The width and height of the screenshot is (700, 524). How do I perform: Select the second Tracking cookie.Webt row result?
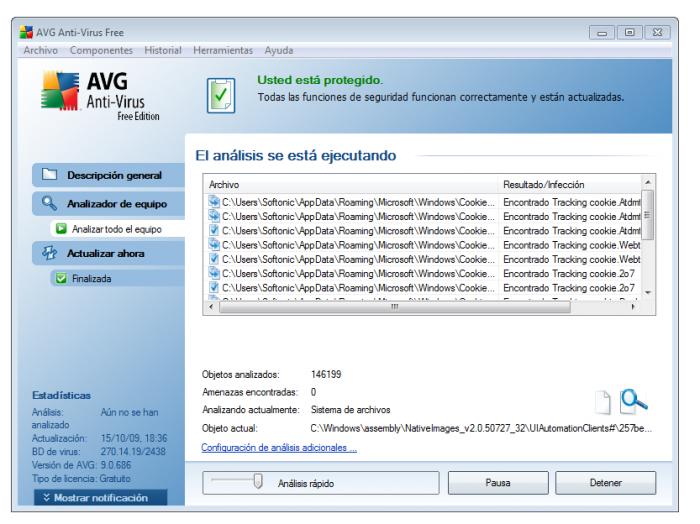[x=571, y=259]
